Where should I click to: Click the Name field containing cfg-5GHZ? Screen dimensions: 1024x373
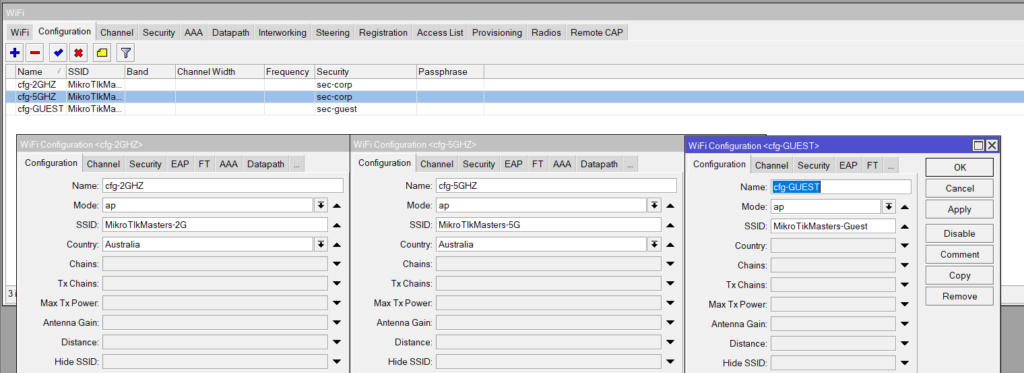tap(556, 186)
